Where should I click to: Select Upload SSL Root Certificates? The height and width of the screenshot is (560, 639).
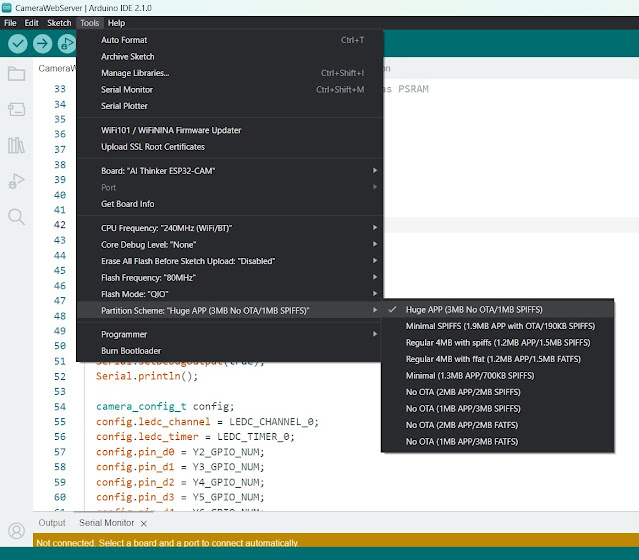click(230, 147)
